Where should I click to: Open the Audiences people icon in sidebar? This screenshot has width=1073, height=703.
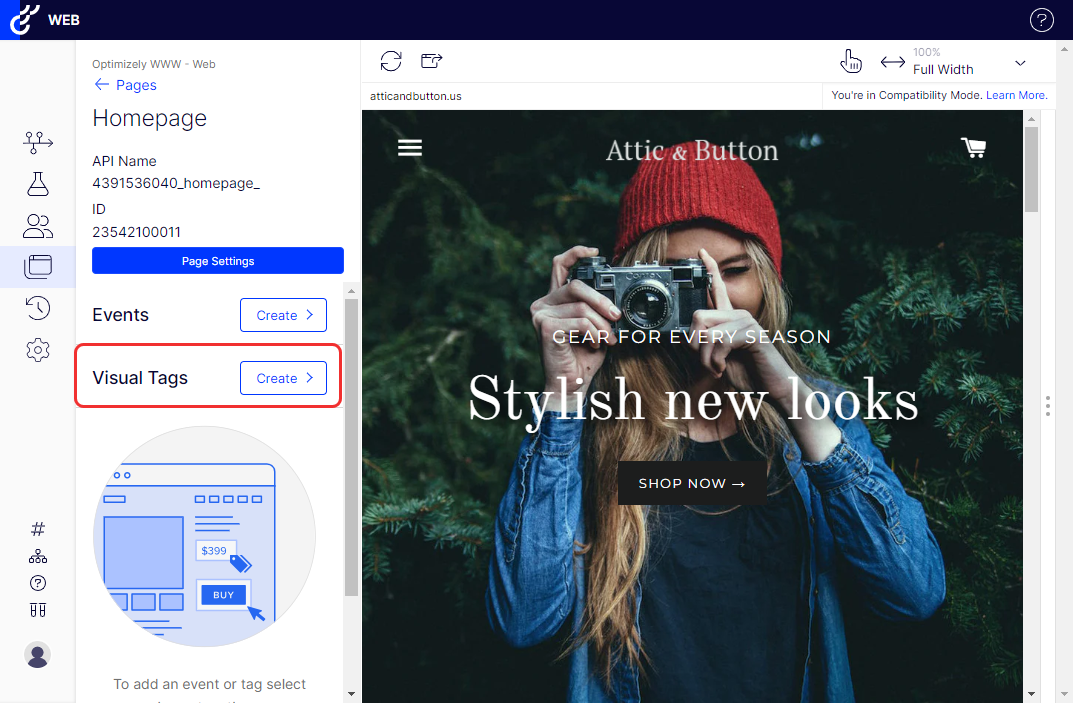point(38,226)
